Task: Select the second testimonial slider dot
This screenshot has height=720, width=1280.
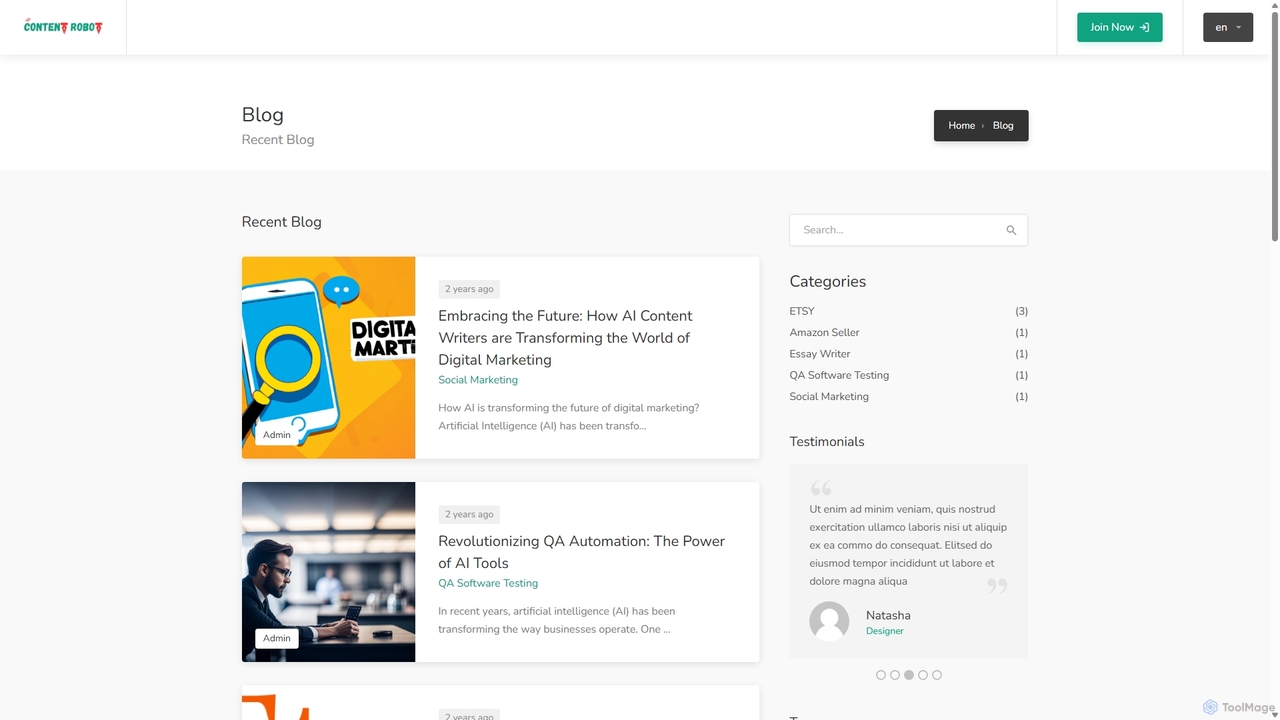Action: pos(895,675)
